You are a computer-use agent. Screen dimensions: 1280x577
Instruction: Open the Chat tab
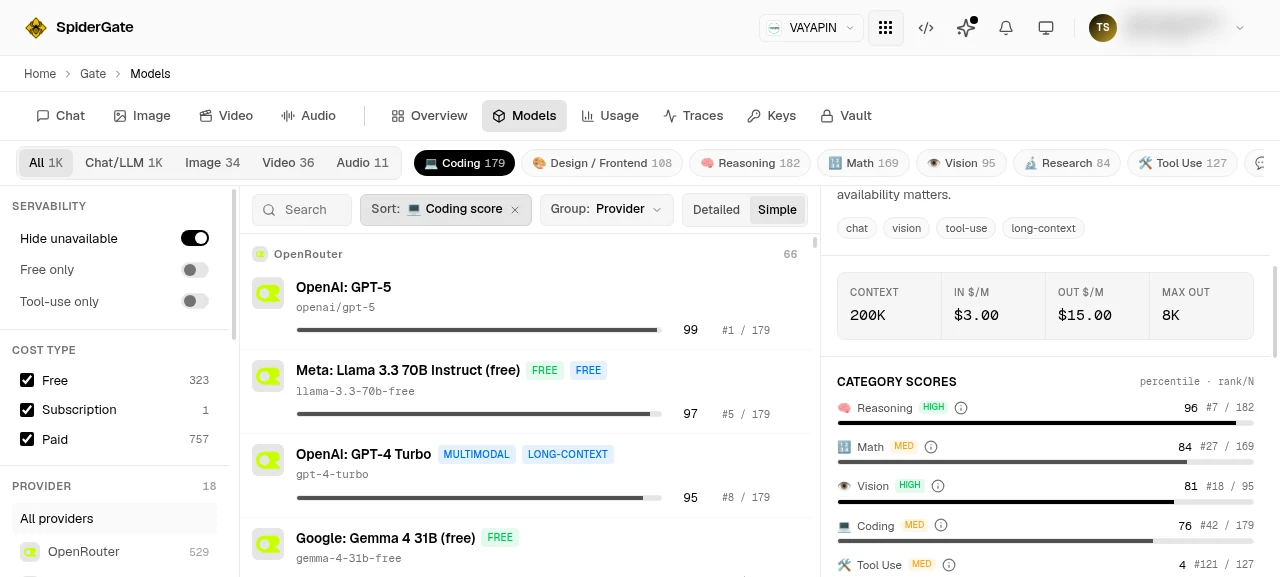[x=61, y=116]
